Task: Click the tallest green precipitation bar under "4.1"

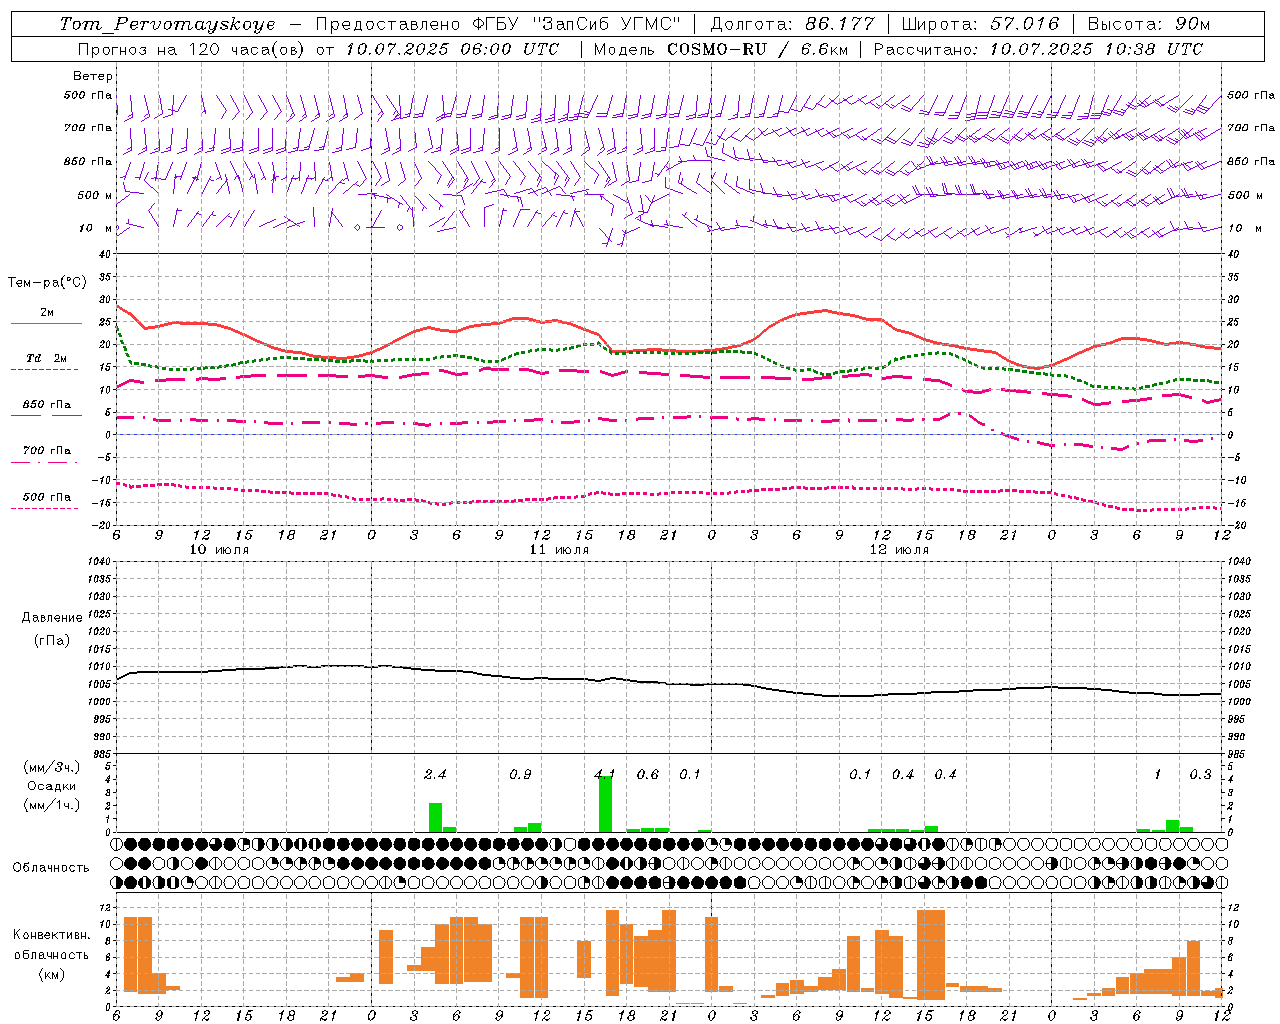Action: point(605,803)
